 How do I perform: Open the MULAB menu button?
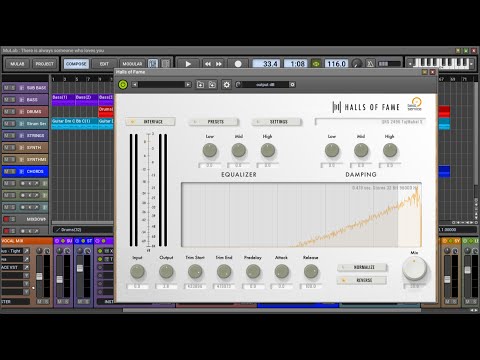click(17, 64)
